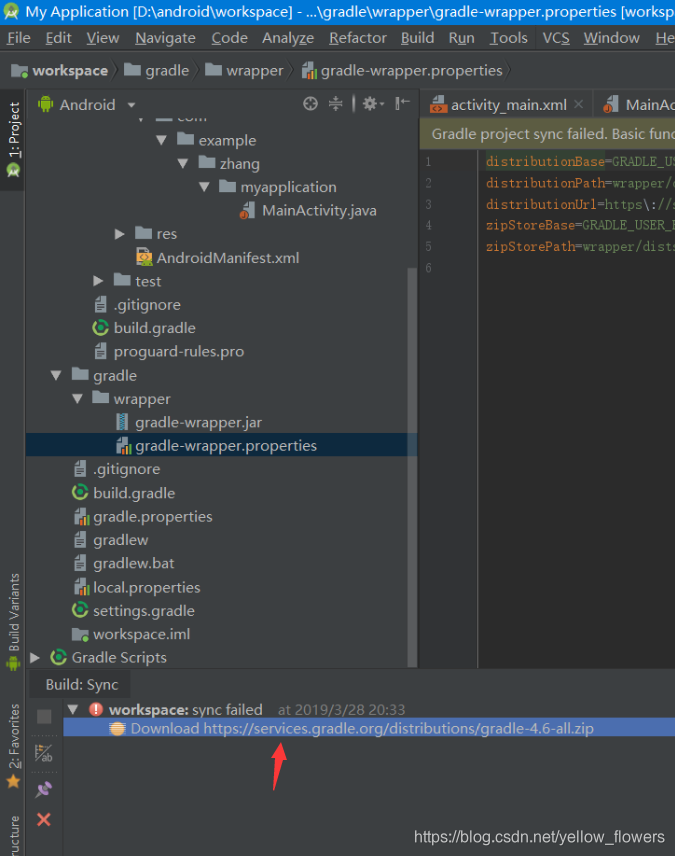This screenshot has height=856, width=675.
Task: Close the Build panel with red X
Action: pos(44,819)
